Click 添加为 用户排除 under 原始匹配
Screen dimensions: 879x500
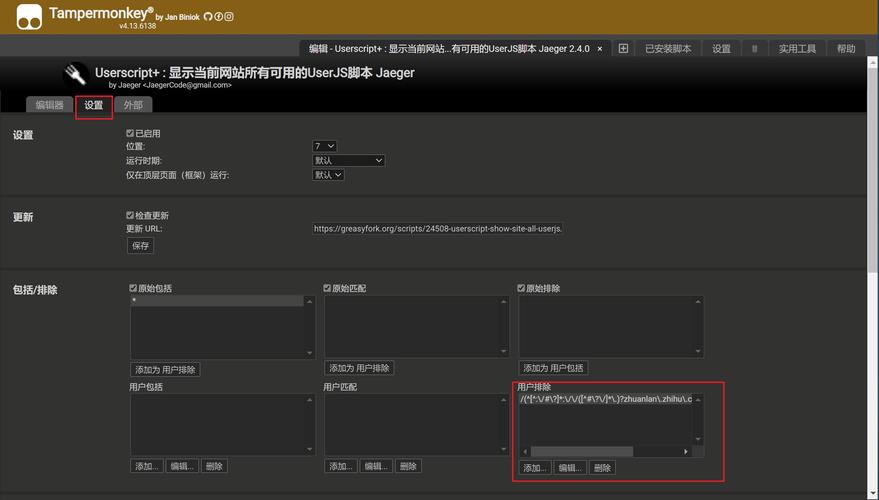359,368
